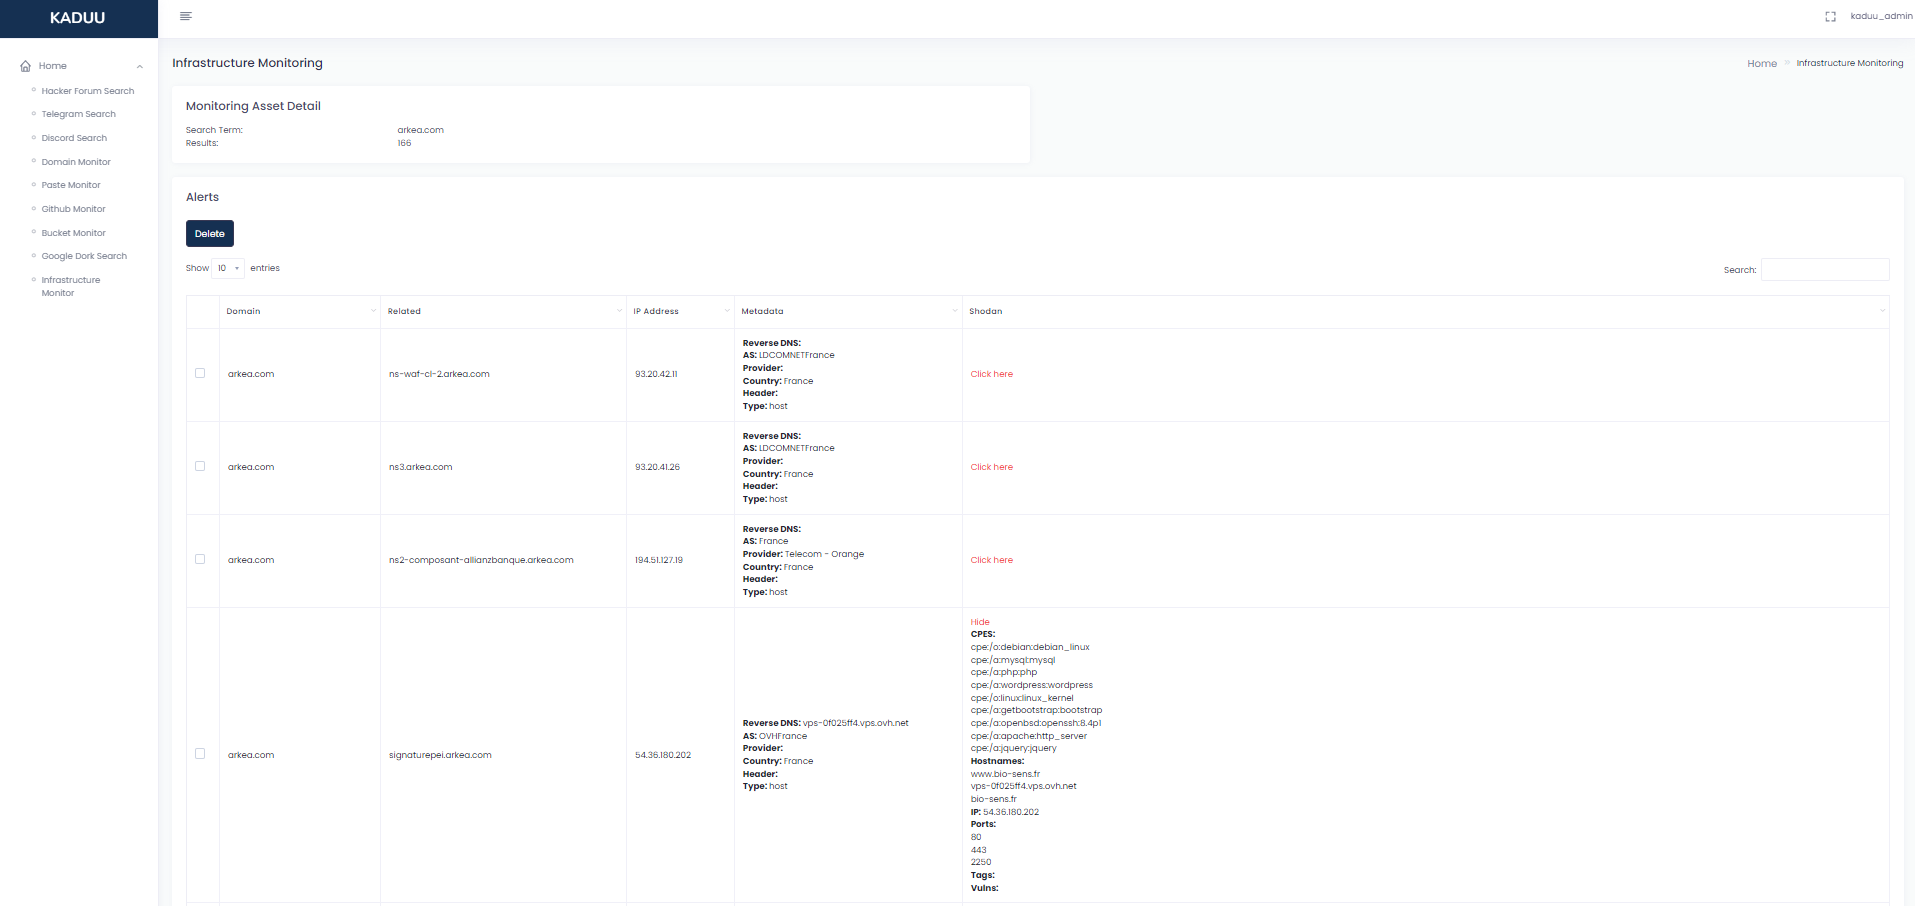This screenshot has height=906, width=1915.
Task: Click Monitoring Asset Detail heading
Action: tap(253, 106)
